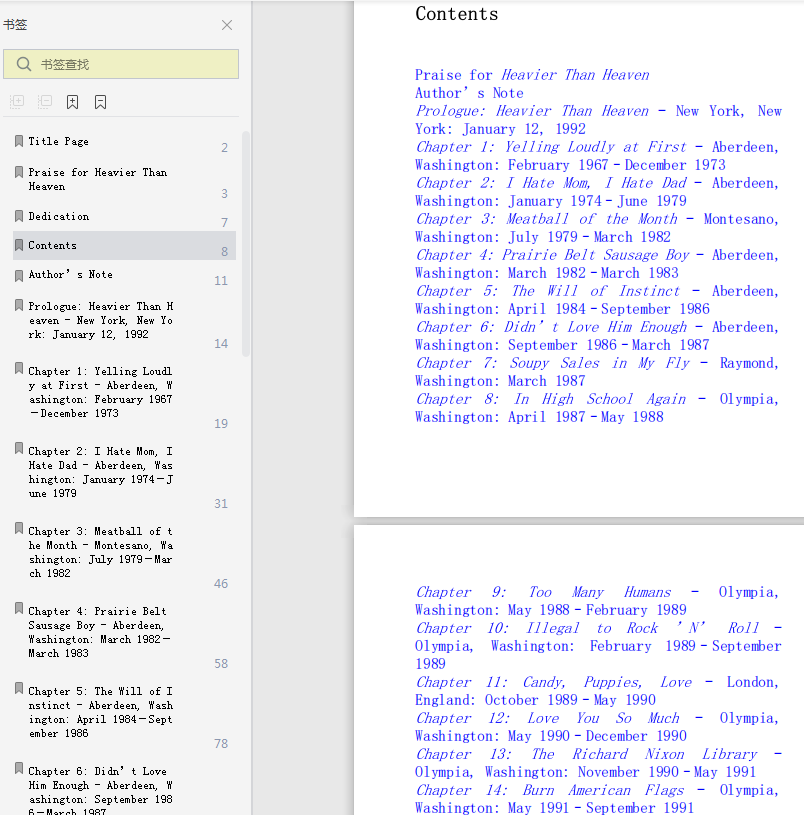
Task: Open Chapter 3 Meatball bookmark
Action: tap(101, 552)
